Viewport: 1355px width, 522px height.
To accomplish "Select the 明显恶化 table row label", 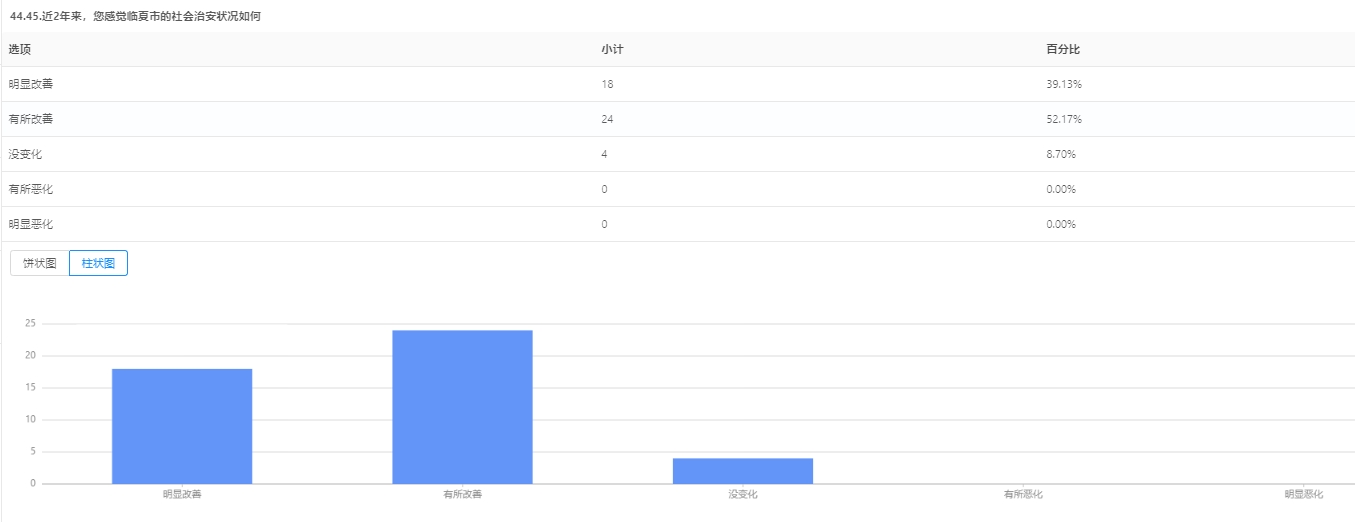I will point(31,224).
